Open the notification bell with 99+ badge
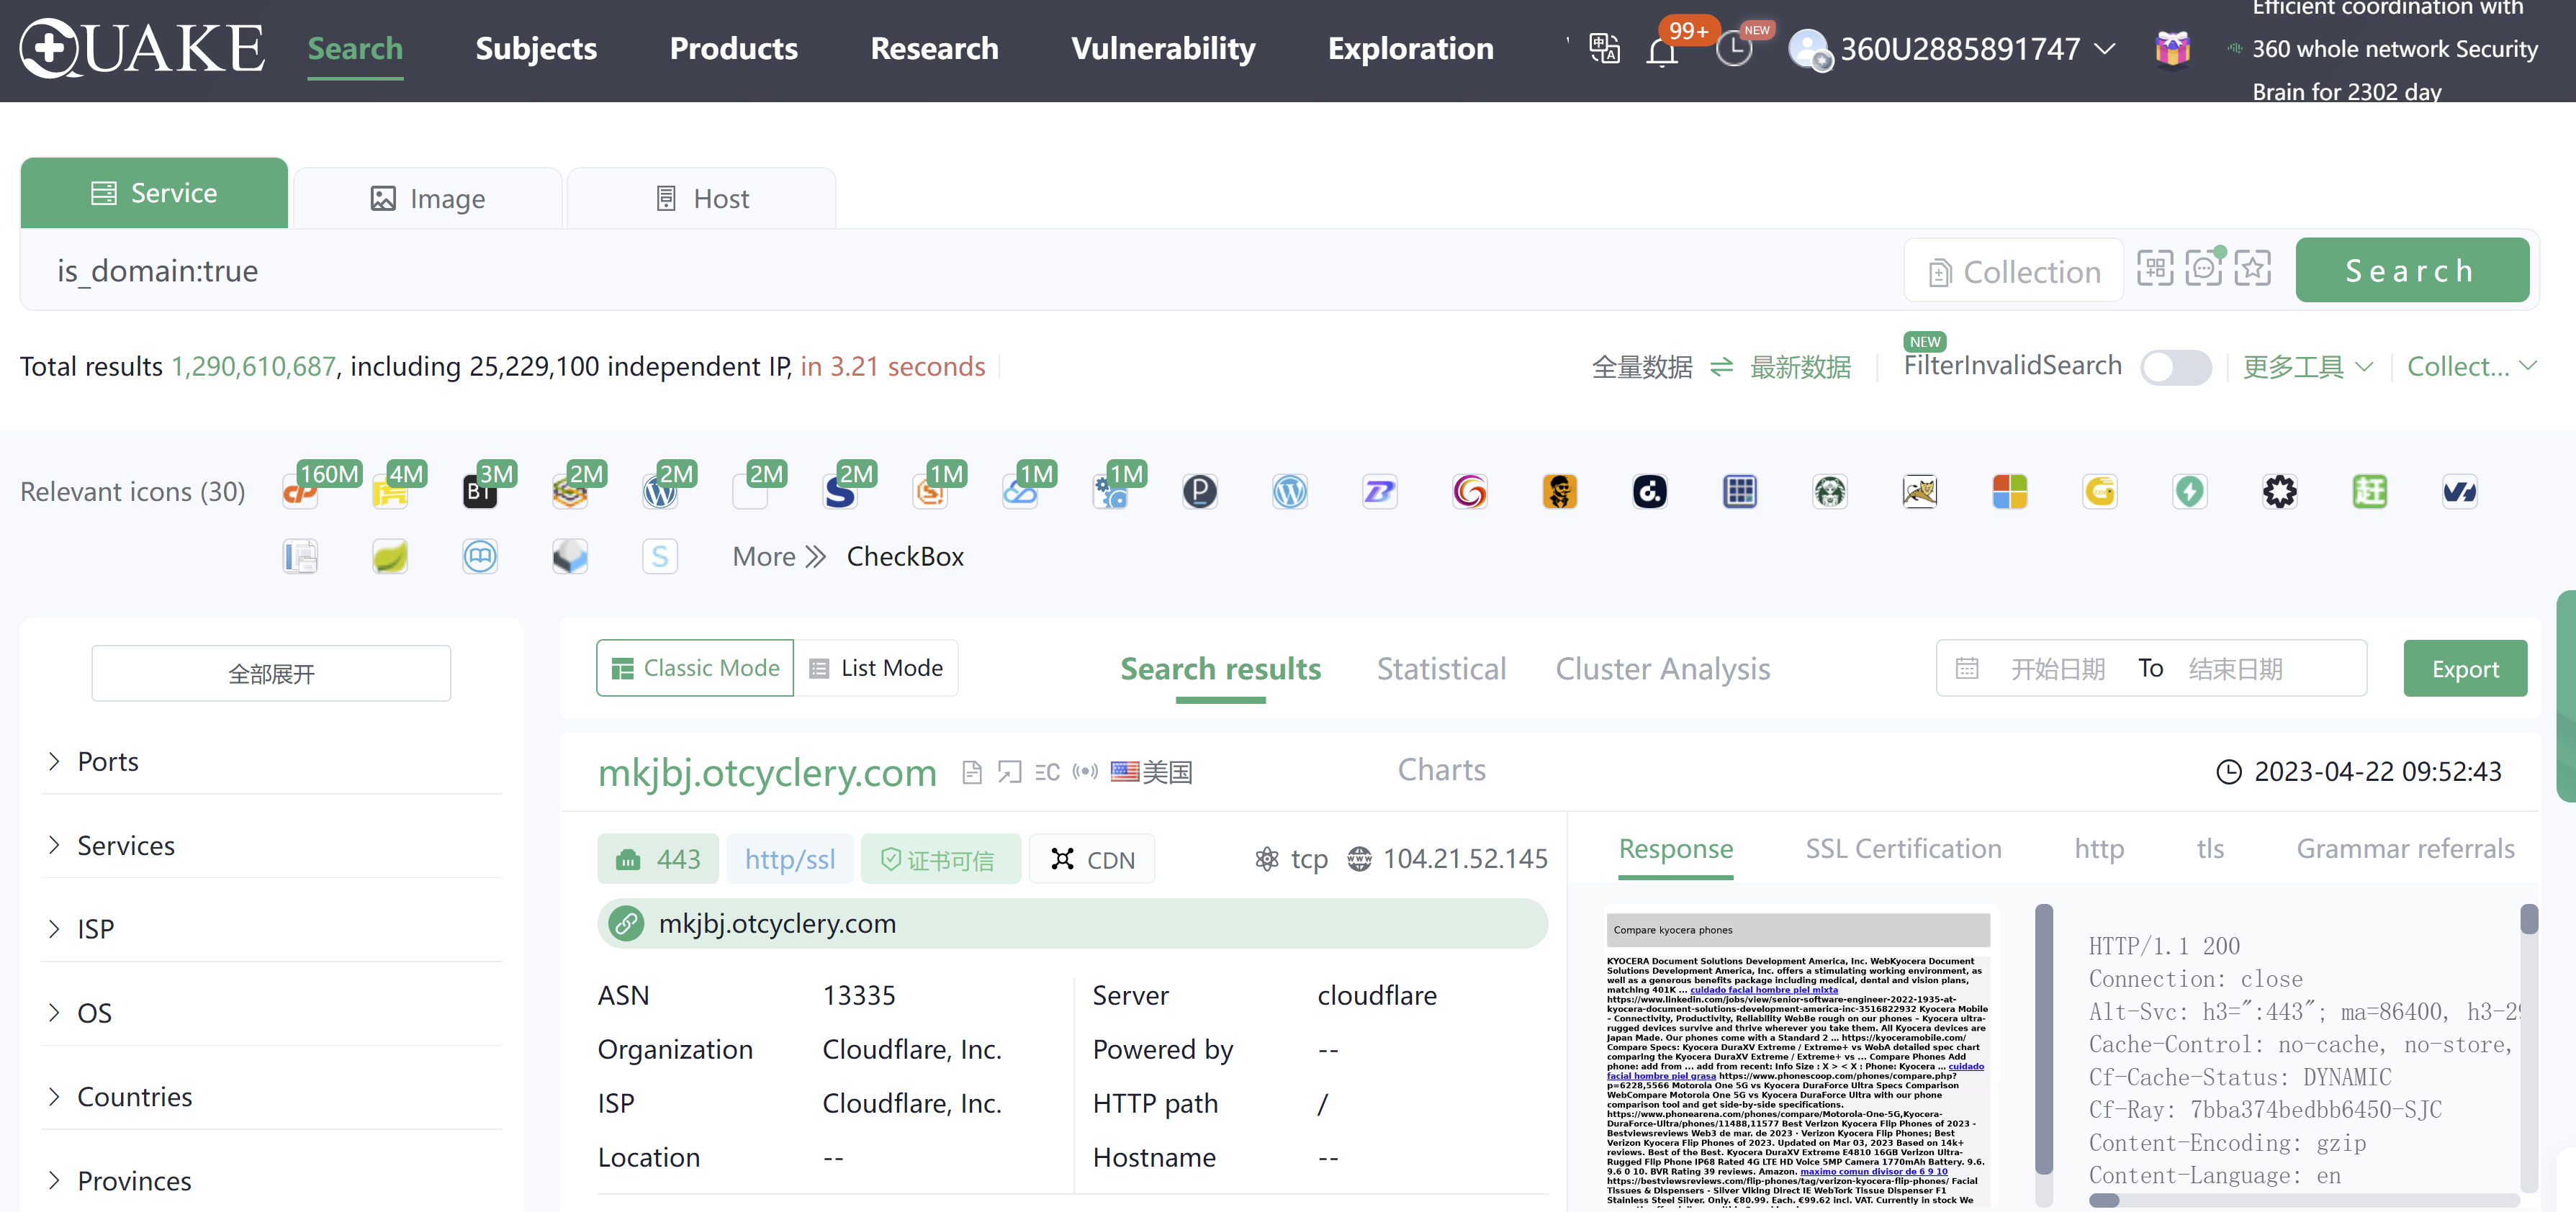This screenshot has width=2576, height=1212. (1662, 51)
